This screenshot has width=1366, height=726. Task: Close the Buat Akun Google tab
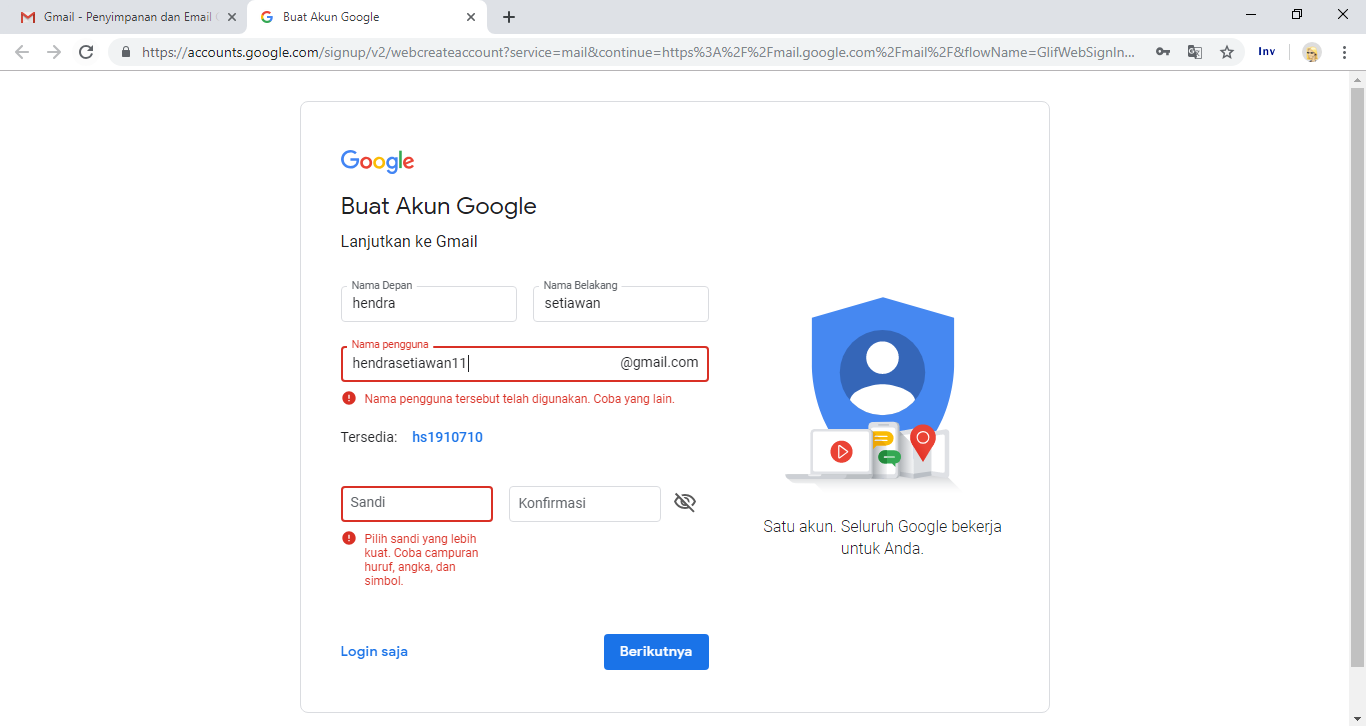471,17
